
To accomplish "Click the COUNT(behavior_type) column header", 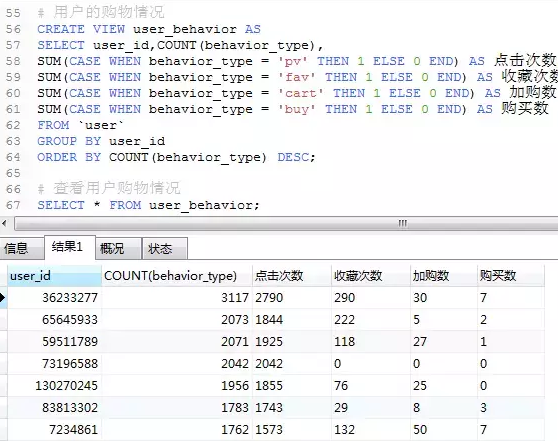I will click(x=177, y=275).
